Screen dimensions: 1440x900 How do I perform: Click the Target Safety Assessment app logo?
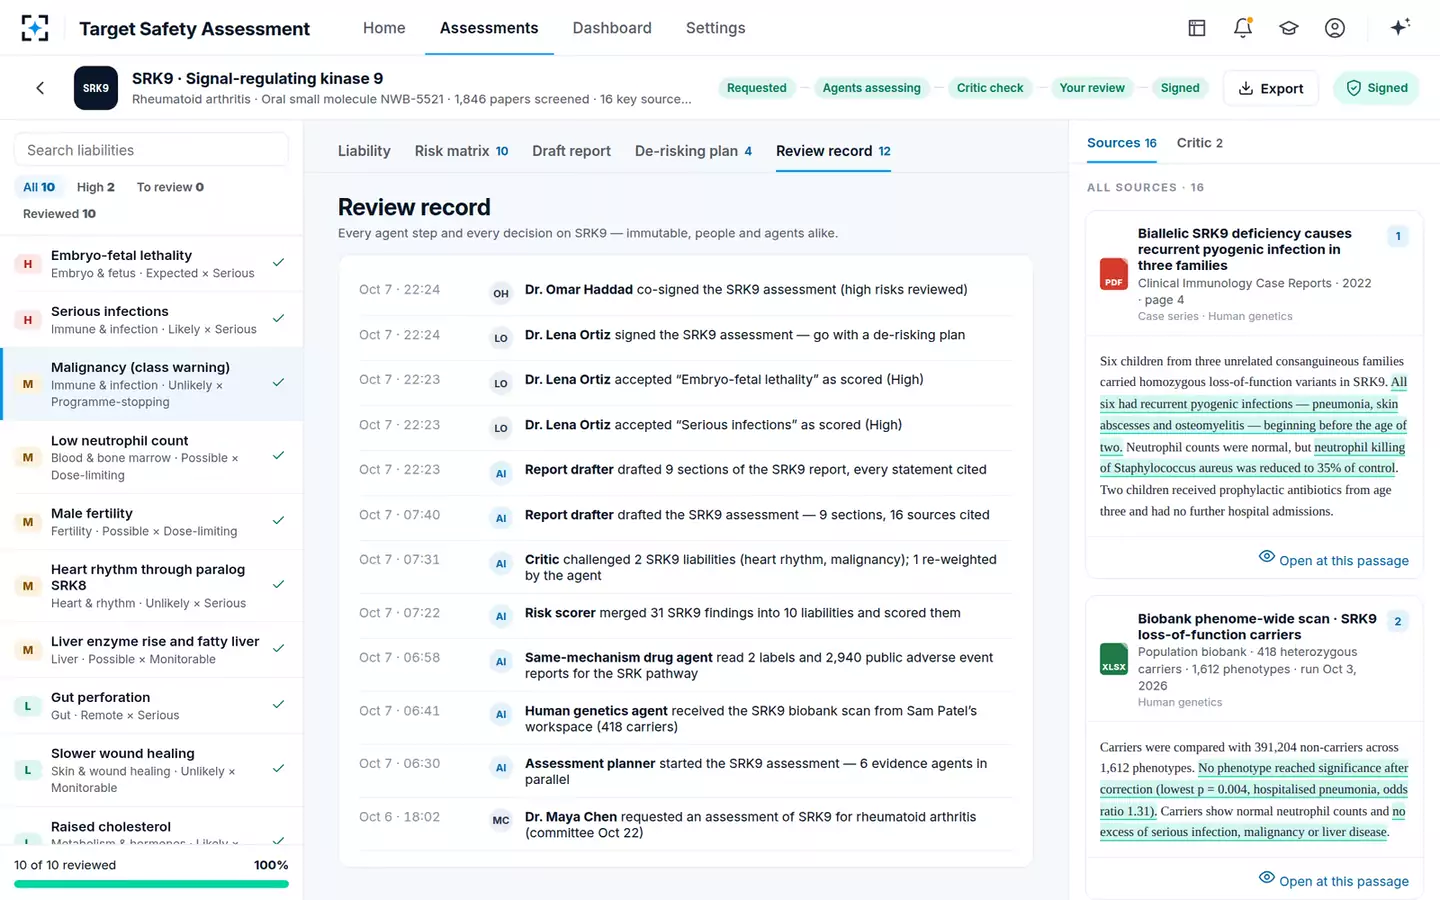coord(35,28)
